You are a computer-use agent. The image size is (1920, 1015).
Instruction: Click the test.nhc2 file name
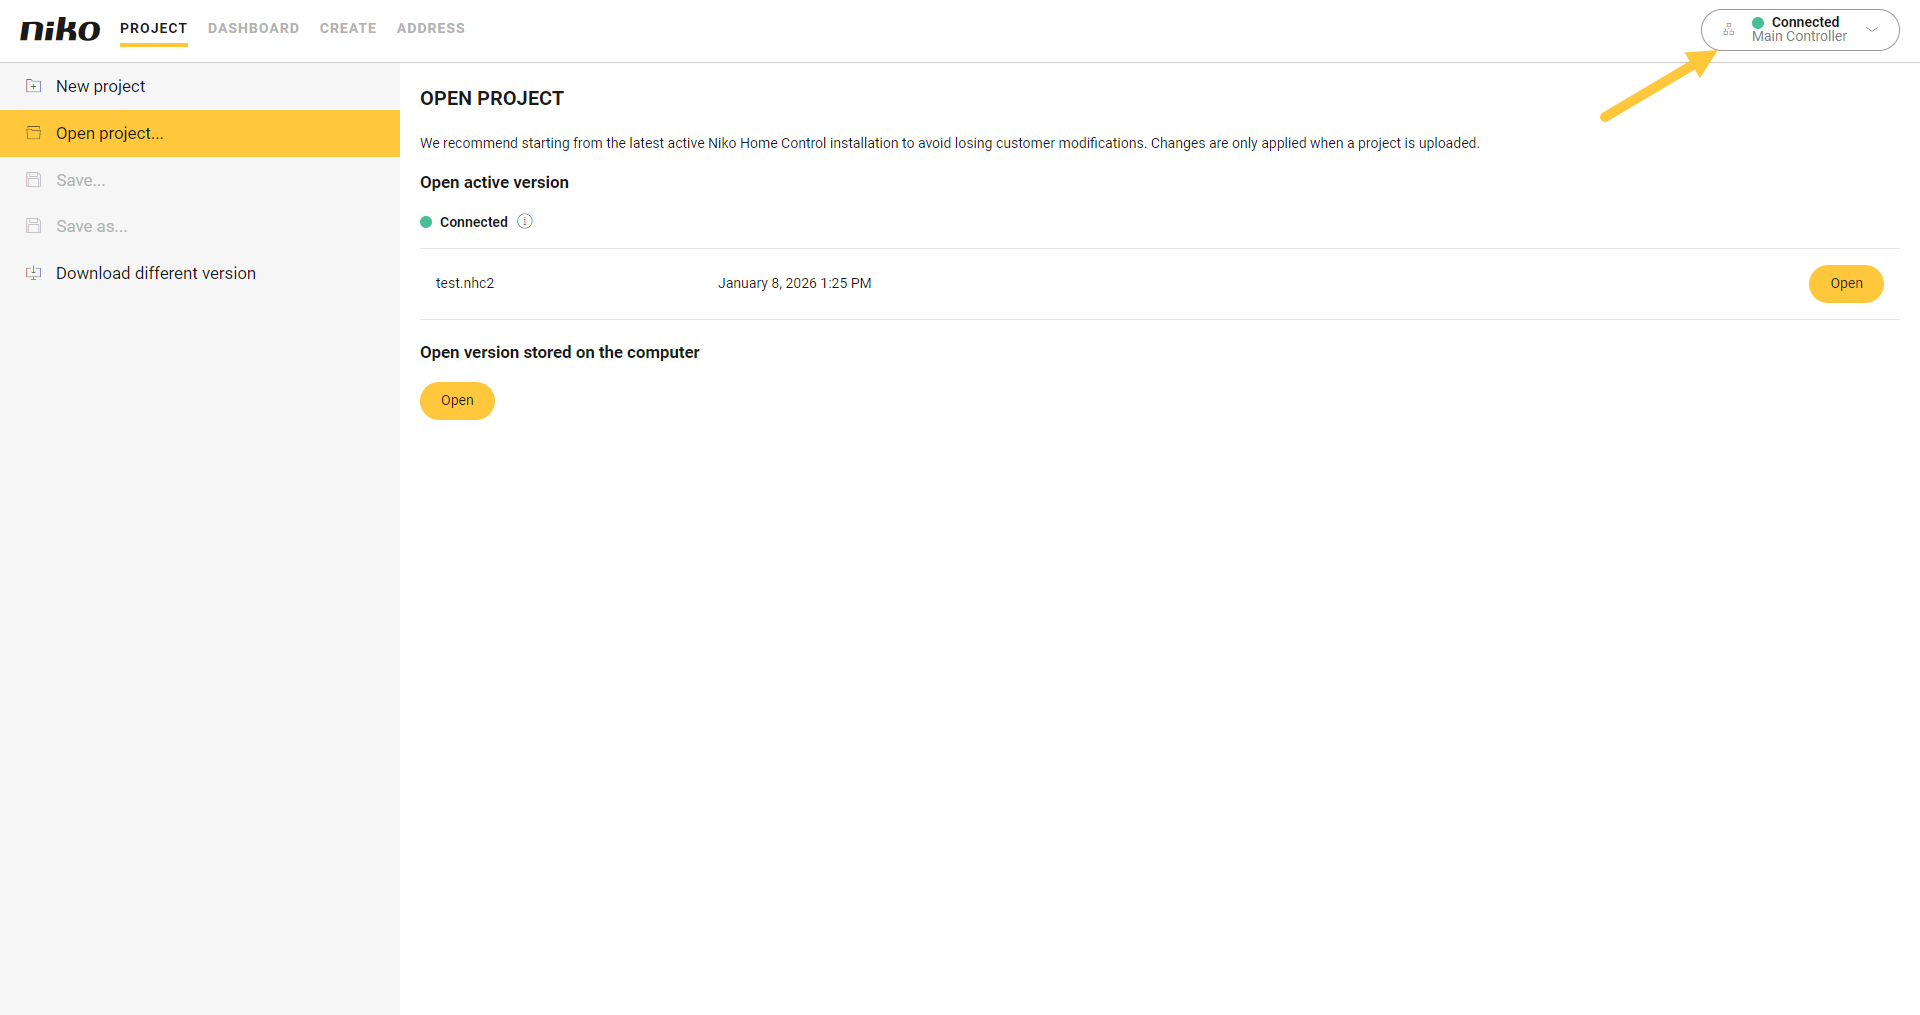coord(465,283)
